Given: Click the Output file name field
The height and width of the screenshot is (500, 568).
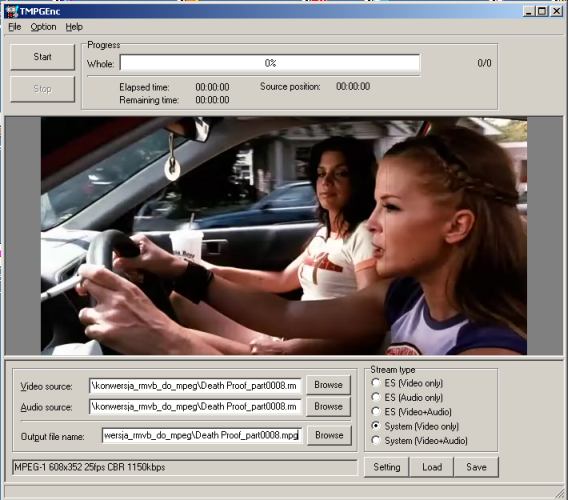Looking at the screenshot, I should [202, 435].
